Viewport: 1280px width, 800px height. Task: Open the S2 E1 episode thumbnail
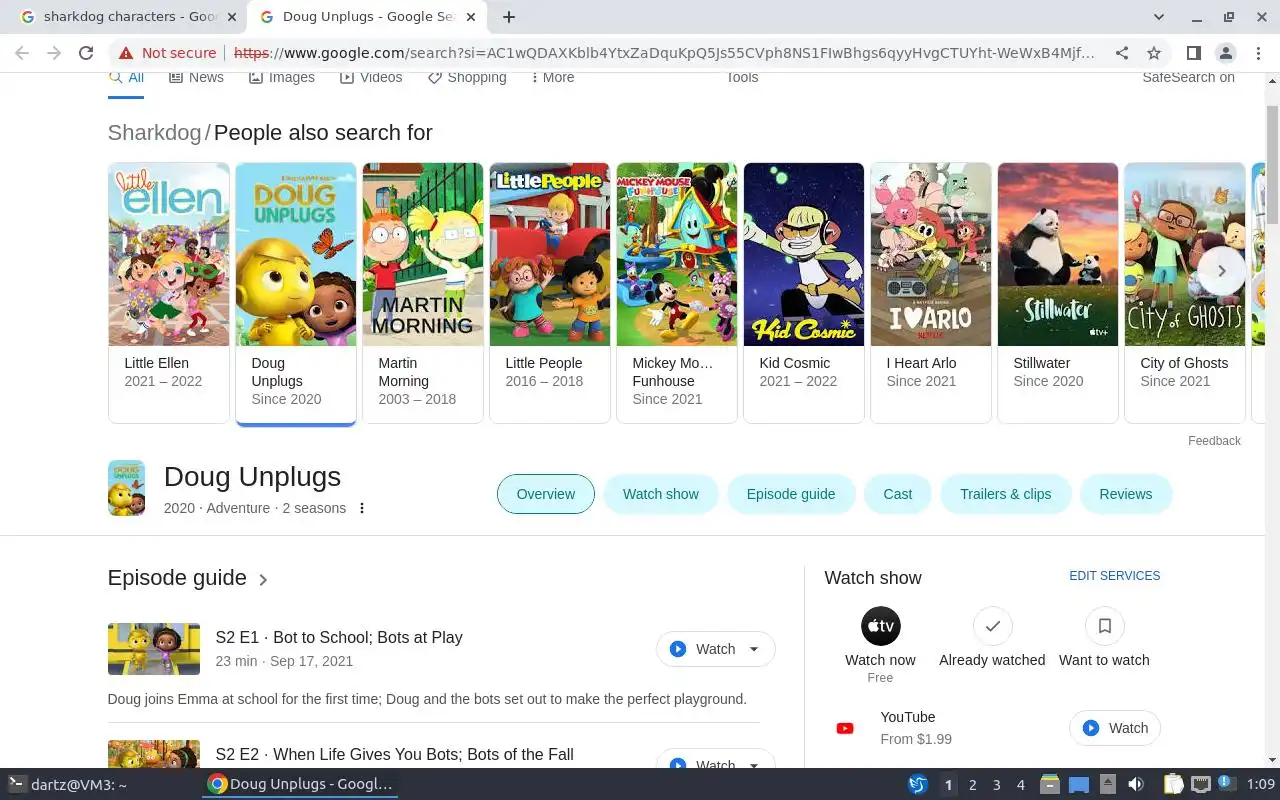[154, 649]
